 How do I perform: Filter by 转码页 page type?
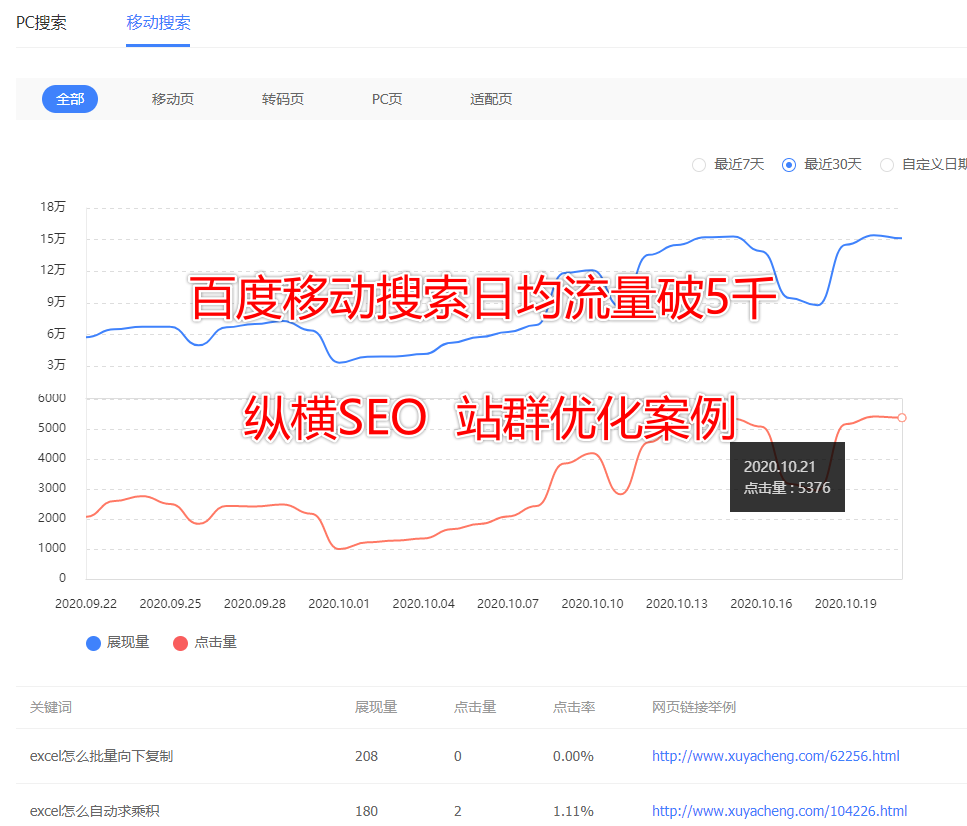click(282, 99)
